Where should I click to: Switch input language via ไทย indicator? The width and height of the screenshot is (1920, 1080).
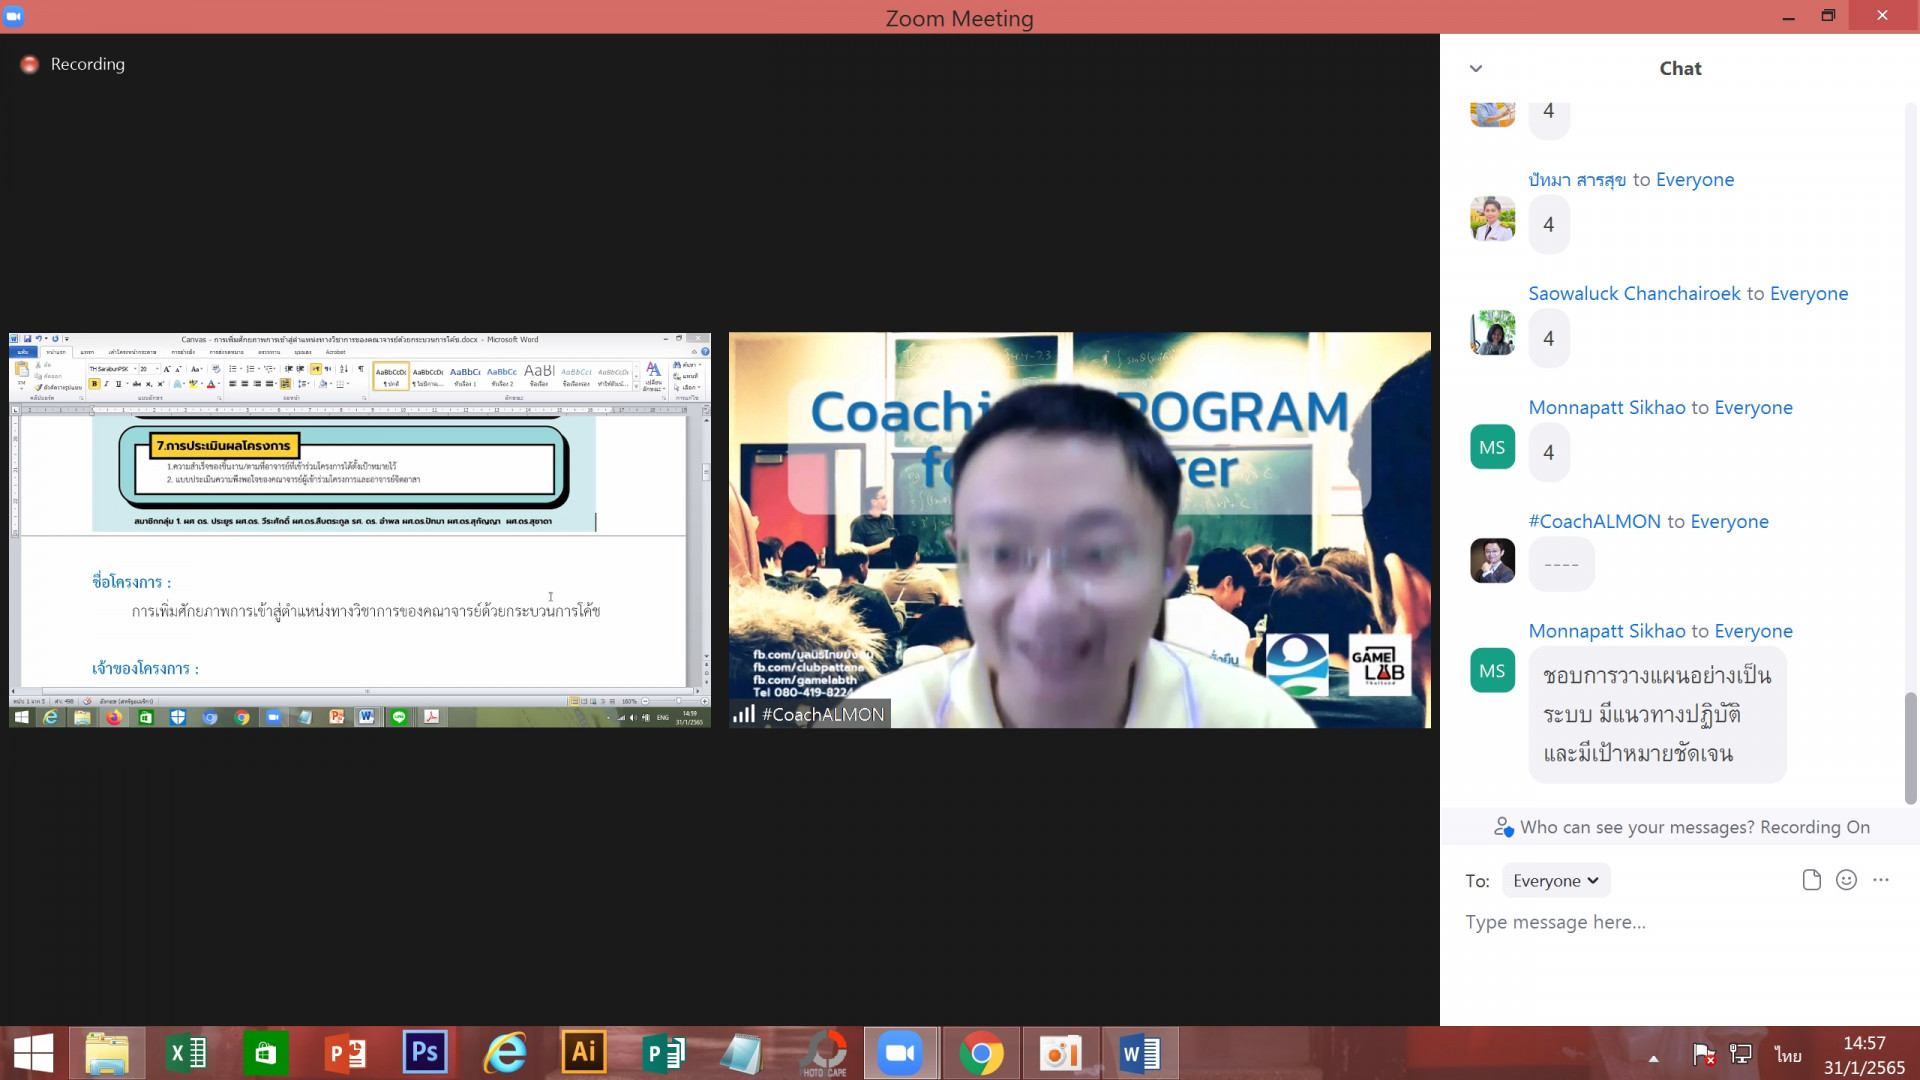click(1788, 1055)
